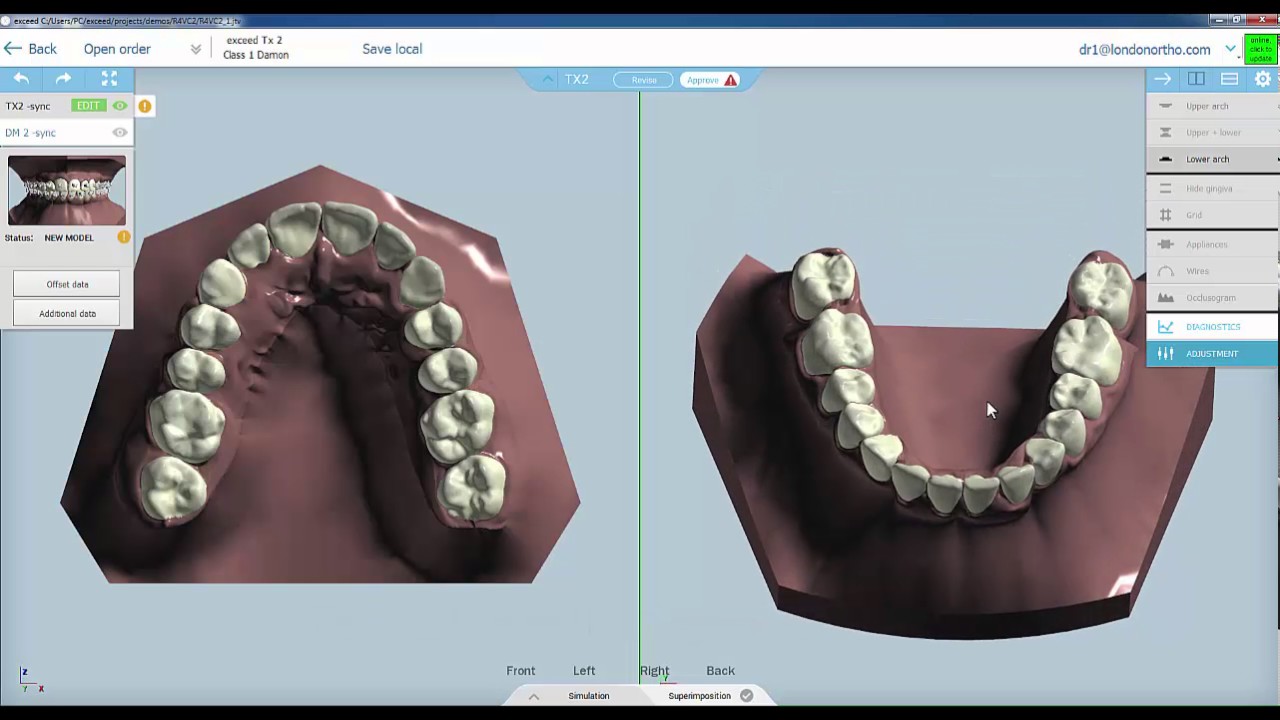Expand the Lower arch submenu arrow
The width and height of the screenshot is (1280, 720).
tap(1277, 159)
